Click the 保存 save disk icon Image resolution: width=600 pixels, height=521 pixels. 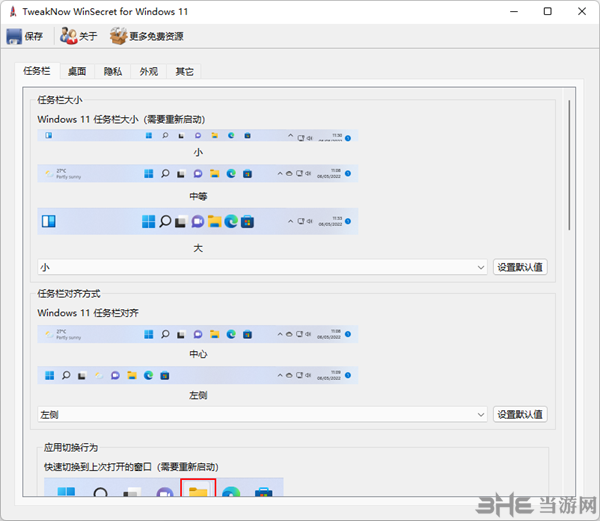coord(14,36)
